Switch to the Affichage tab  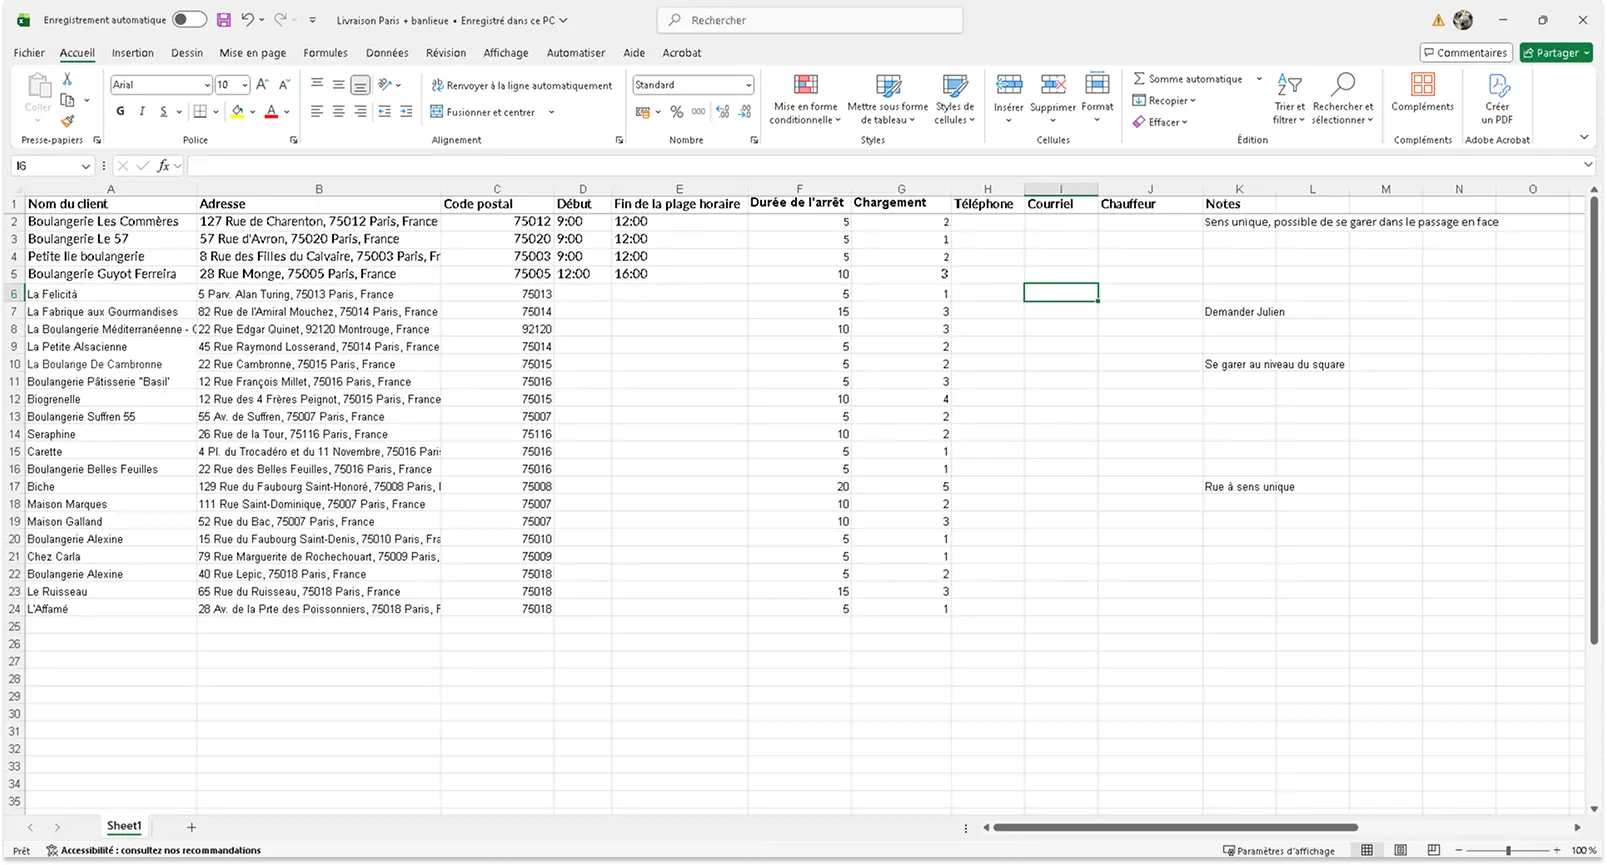[506, 53]
